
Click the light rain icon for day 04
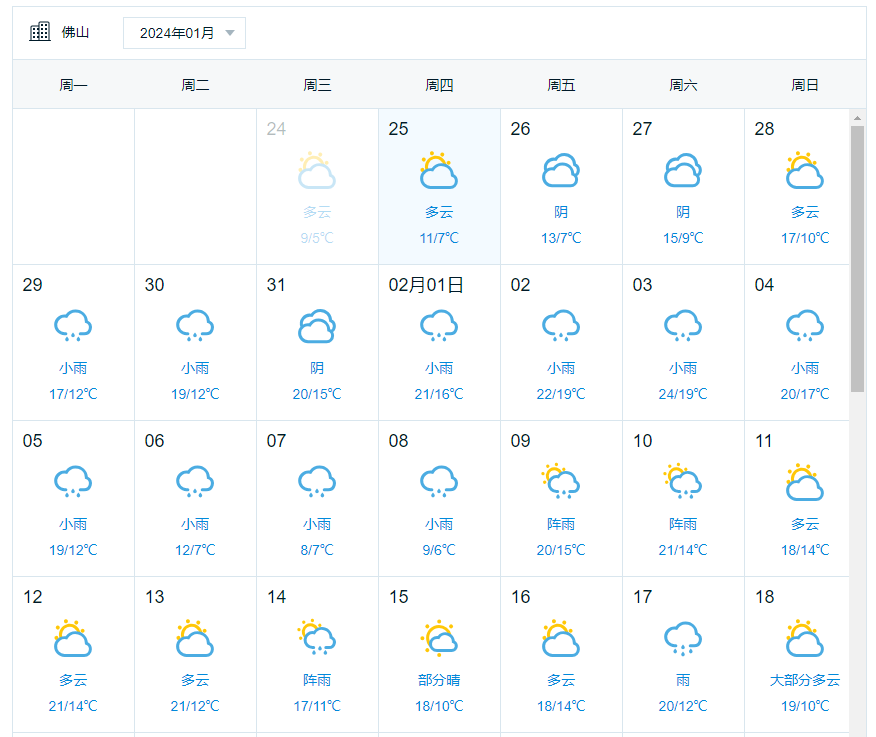click(x=804, y=325)
